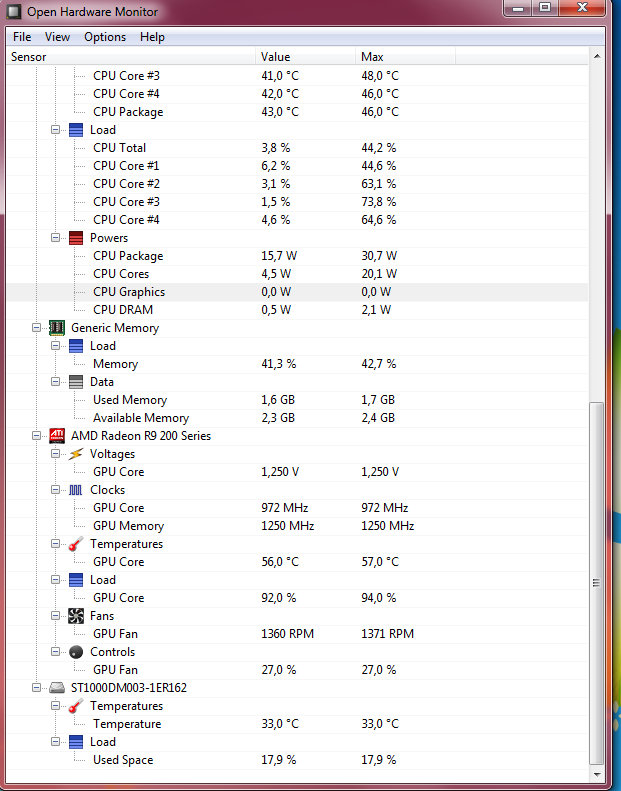This screenshot has width=621, height=791.
Task: Click the 1360 RPM fan value
Action: click(288, 634)
